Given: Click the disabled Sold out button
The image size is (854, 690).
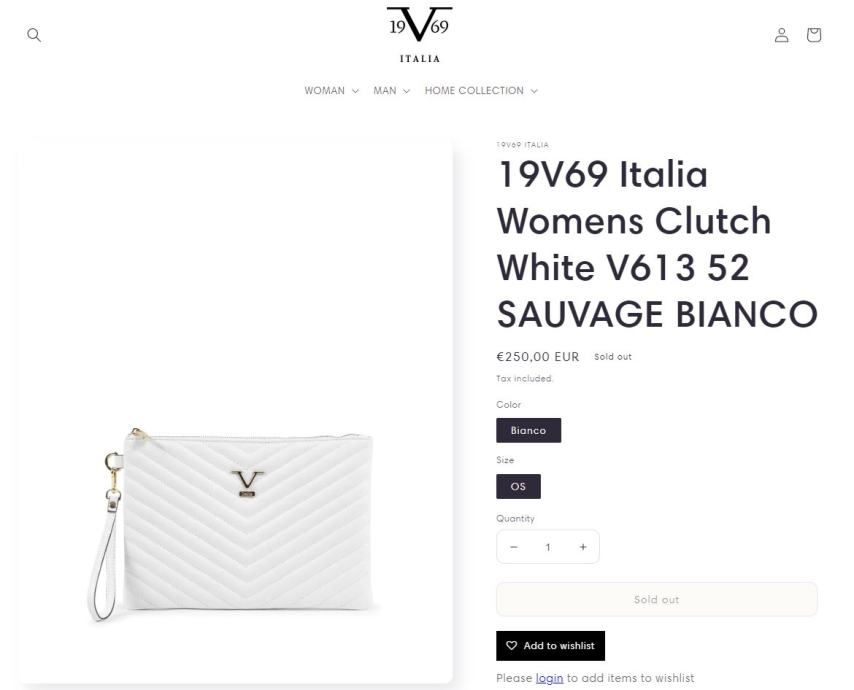Looking at the screenshot, I should pyautogui.click(x=656, y=600).
